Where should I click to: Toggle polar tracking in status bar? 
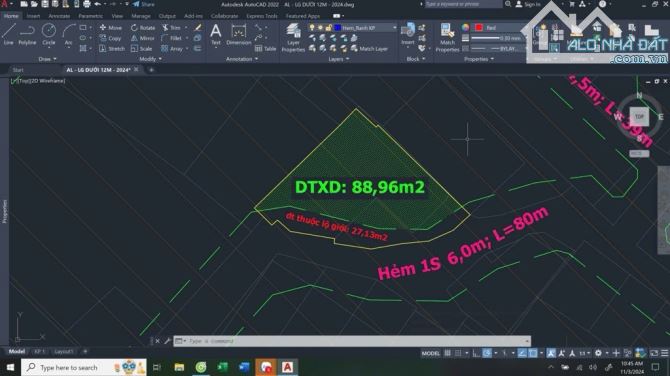pyautogui.click(x=487, y=353)
